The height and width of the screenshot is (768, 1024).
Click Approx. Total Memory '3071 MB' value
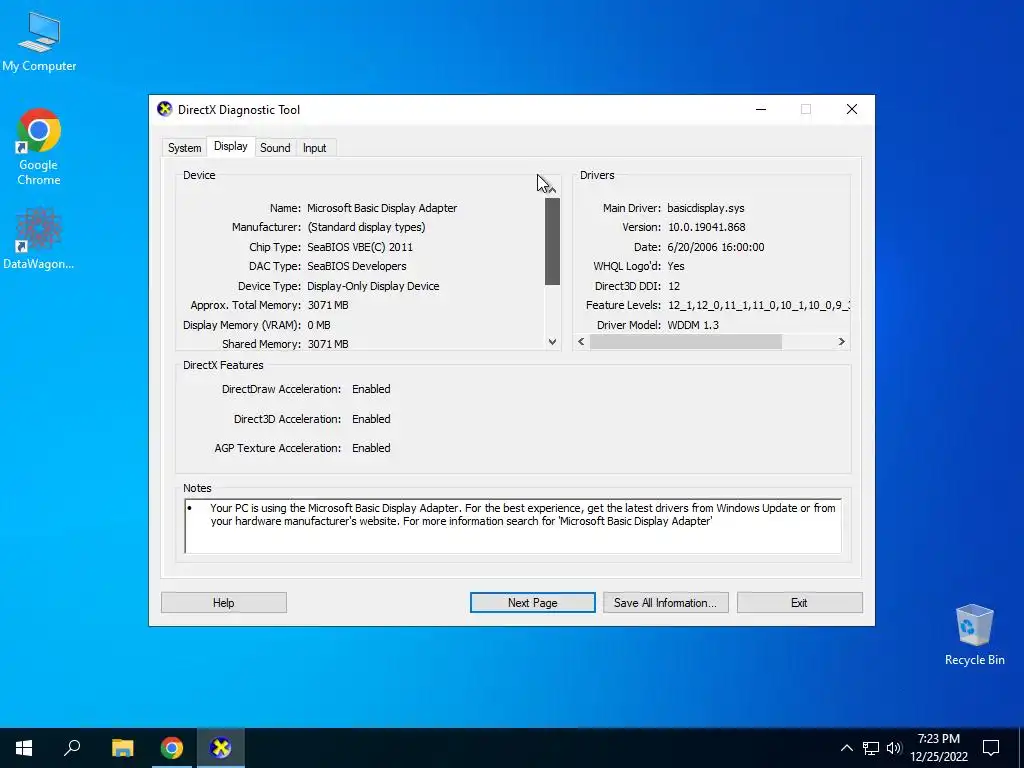(x=328, y=305)
